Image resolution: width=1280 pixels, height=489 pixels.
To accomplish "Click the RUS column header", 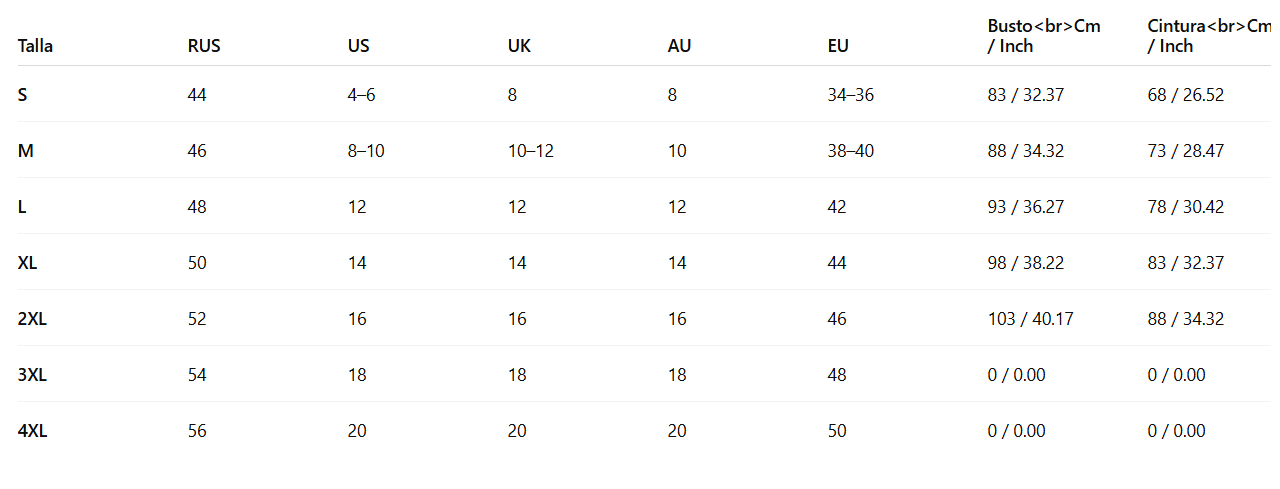I will [x=204, y=46].
